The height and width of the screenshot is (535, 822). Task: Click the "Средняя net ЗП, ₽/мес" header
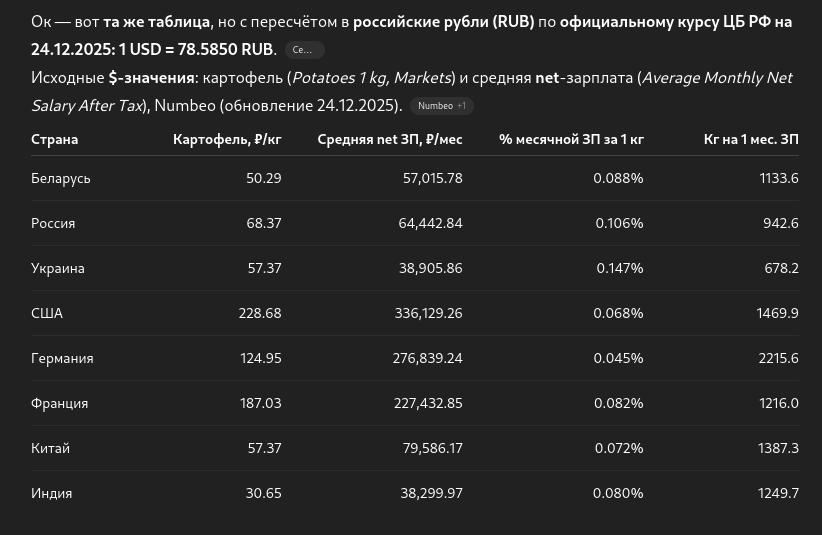pos(390,140)
